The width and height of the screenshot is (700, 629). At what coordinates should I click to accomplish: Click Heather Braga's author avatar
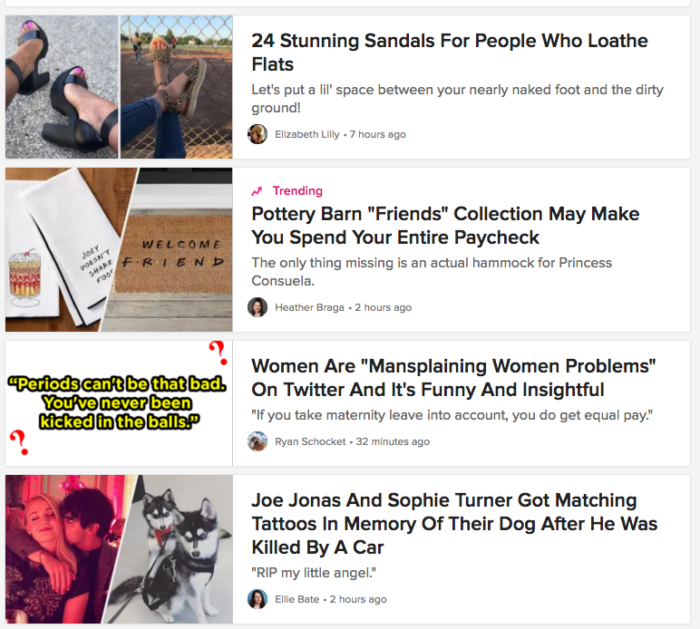tap(258, 307)
